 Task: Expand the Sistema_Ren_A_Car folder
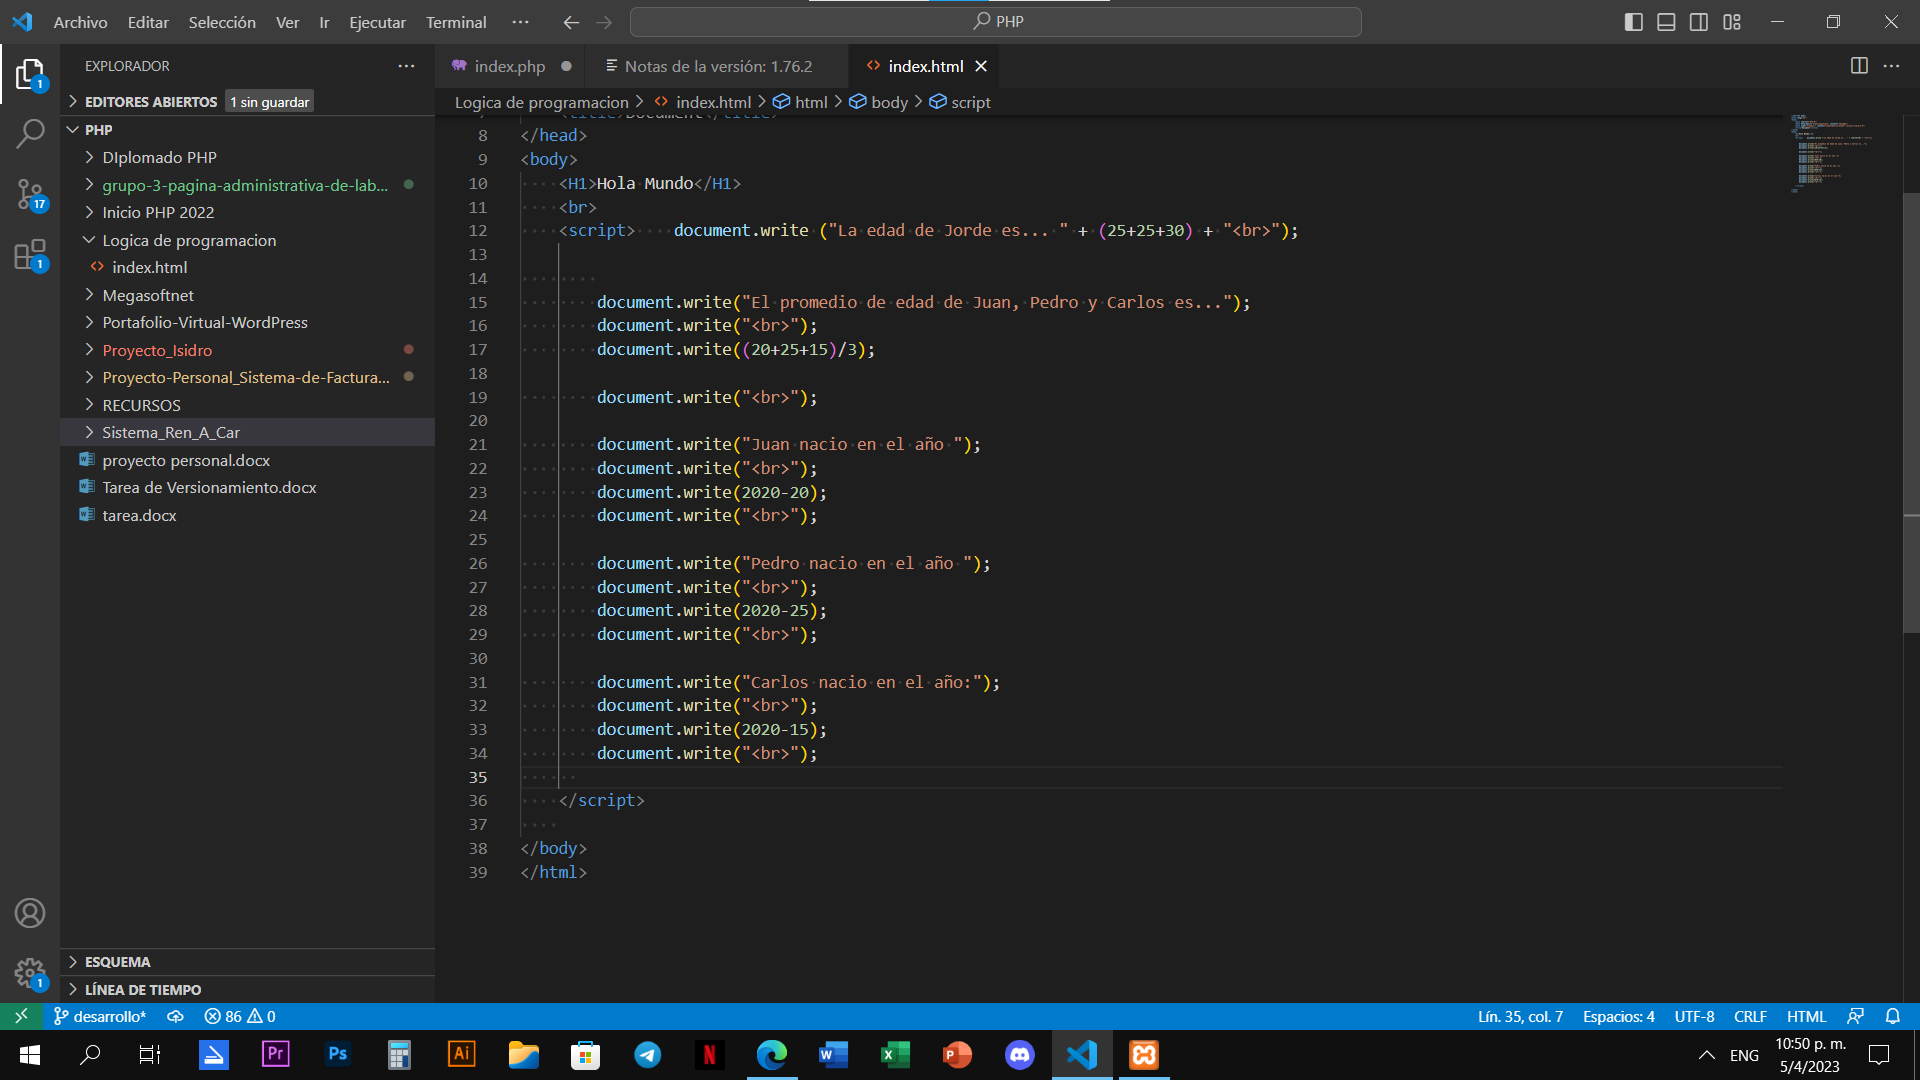point(247,432)
